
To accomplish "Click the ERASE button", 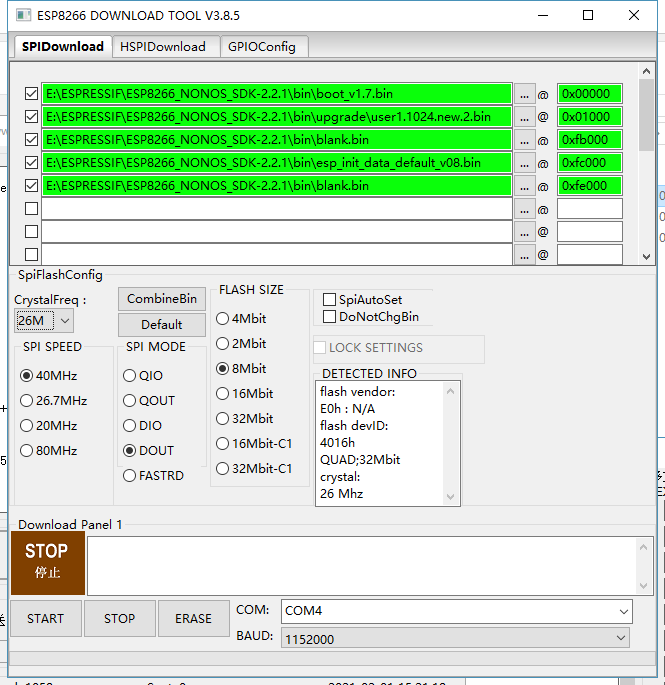I will tap(194, 619).
